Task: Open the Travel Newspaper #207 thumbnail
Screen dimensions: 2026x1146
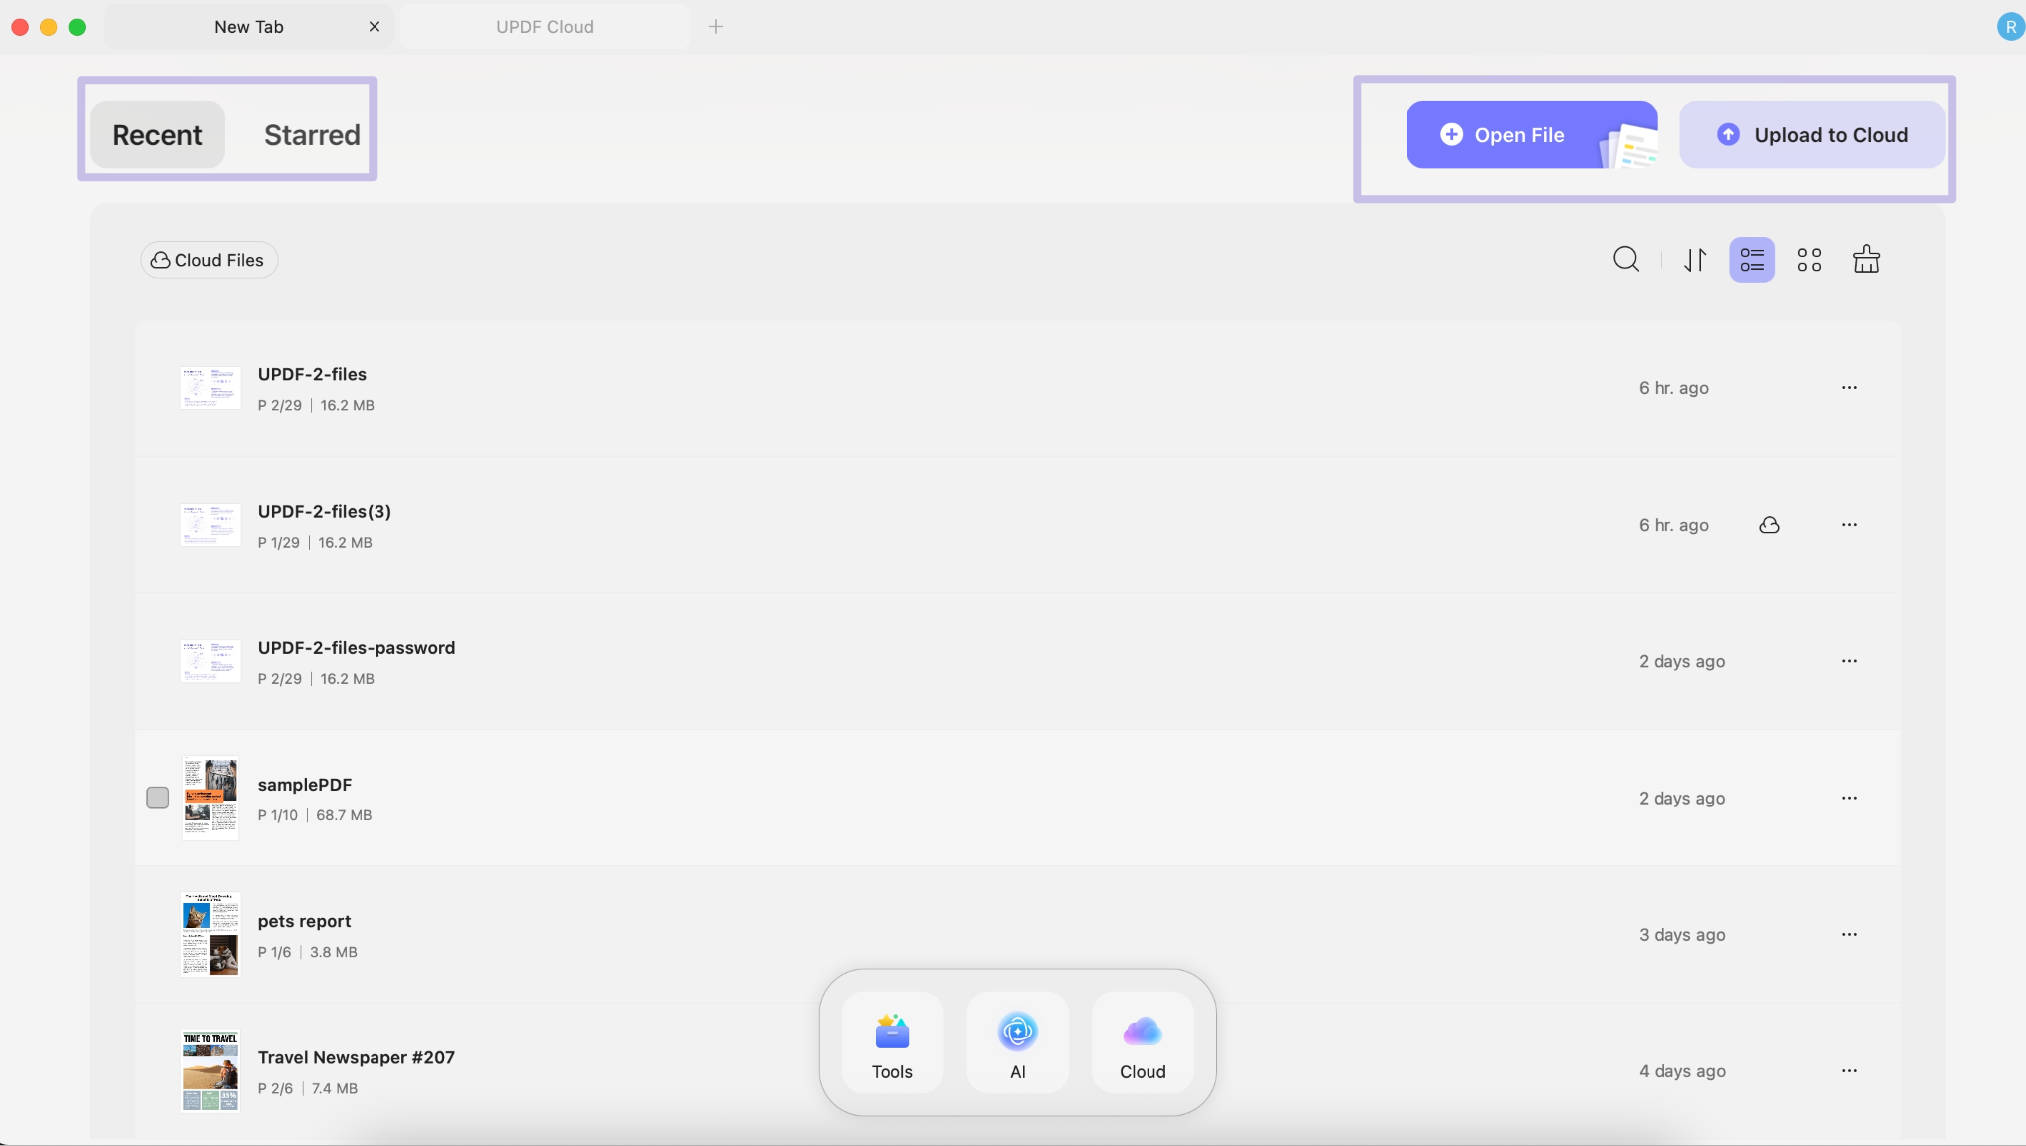Action: (210, 1071)
